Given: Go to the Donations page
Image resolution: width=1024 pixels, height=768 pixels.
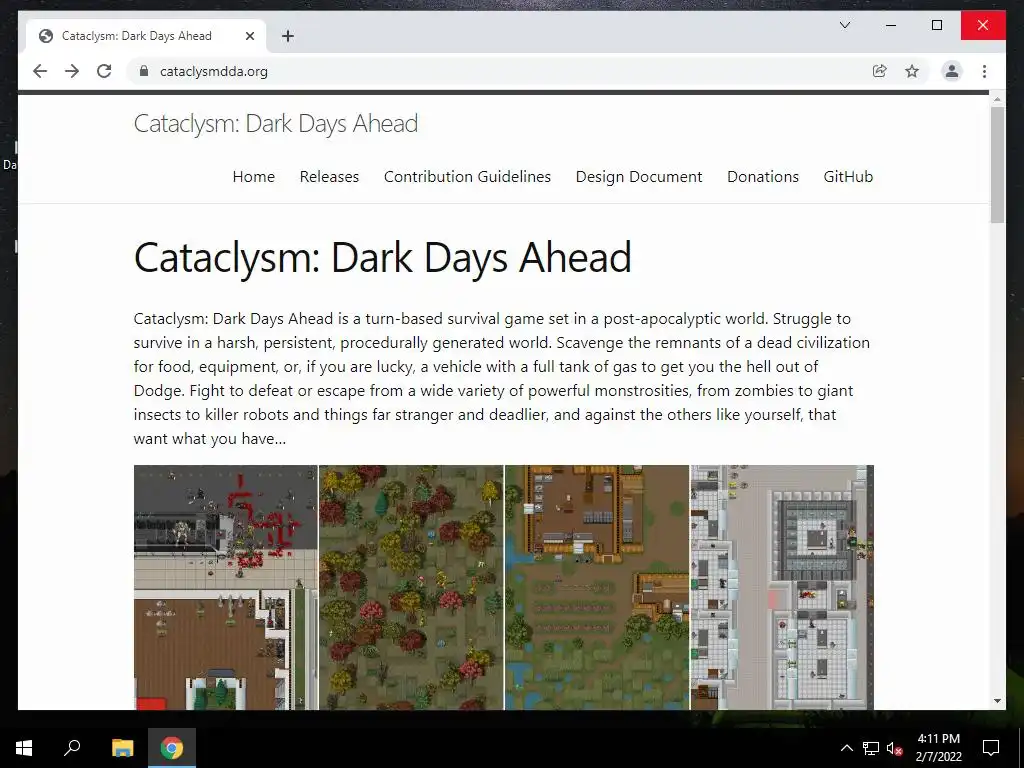Looking at the screenshot, I should point(763,177).
